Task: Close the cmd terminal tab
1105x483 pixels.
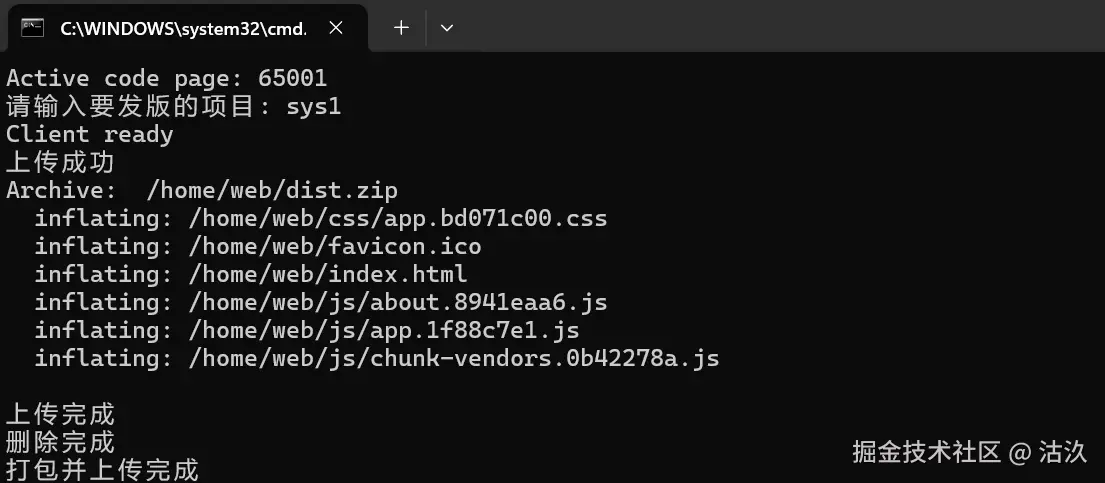Action: (336, 27)
